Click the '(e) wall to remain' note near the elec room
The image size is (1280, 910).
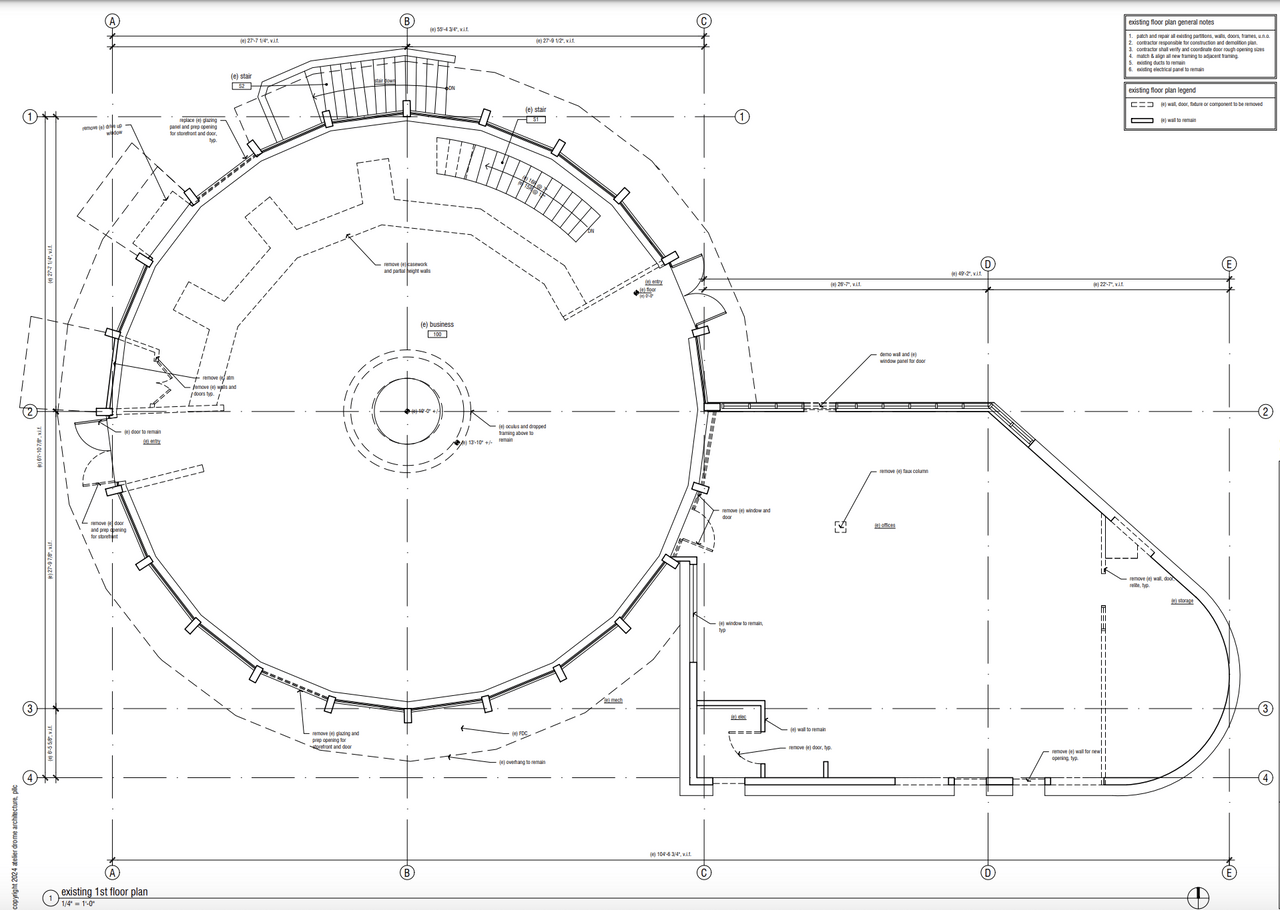pos(808,730)
